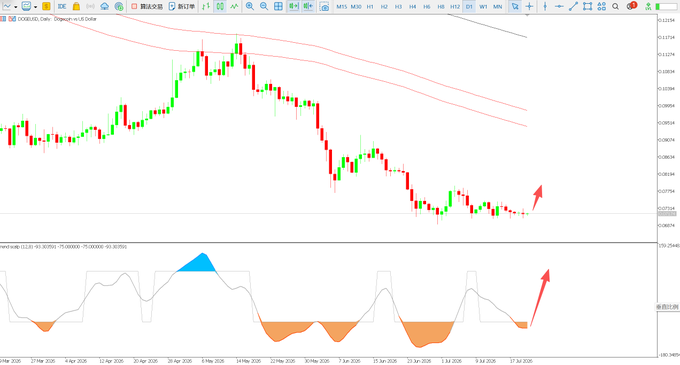This screenshot has width=680, height=365.
Task: Zoom in on the chart
Action: click(x=250, y=6)
